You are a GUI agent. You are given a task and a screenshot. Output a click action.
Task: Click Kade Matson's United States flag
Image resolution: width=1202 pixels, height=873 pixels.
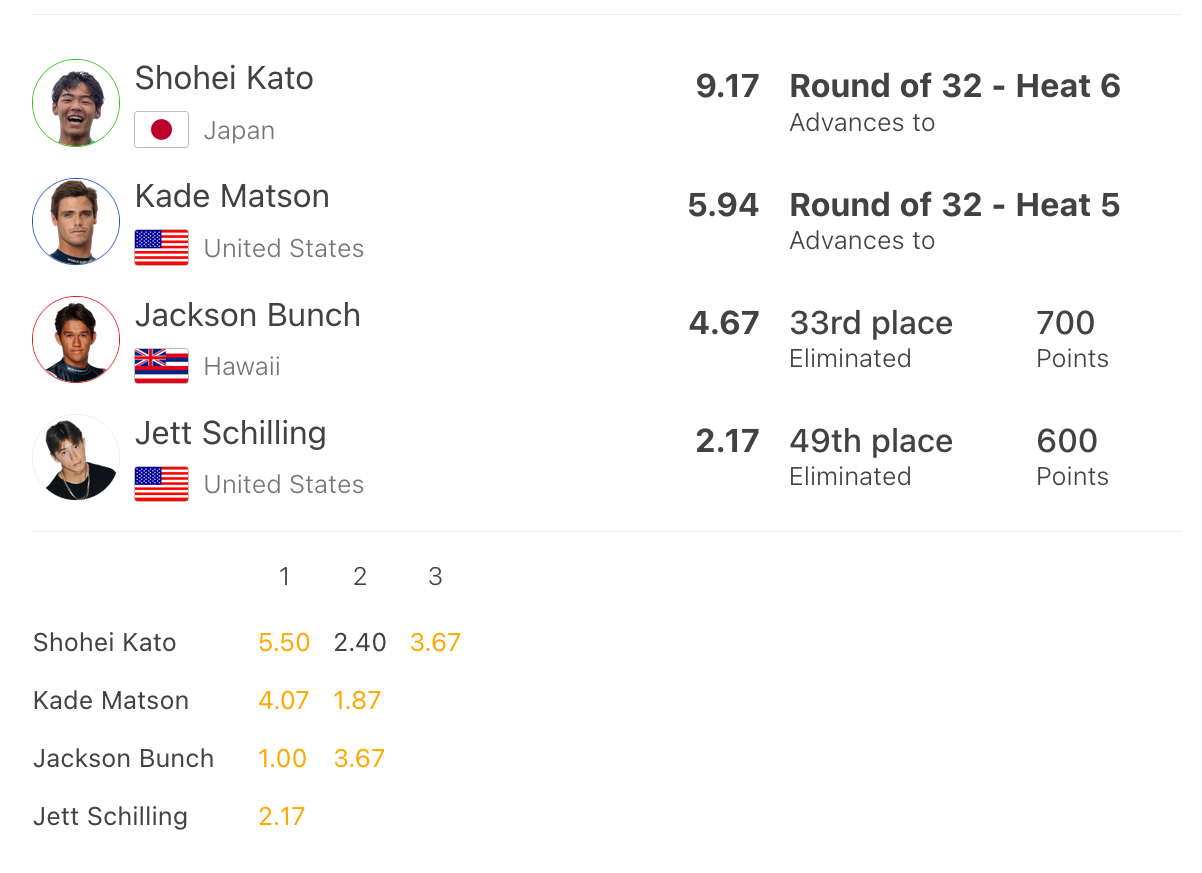tap(161, 248)
